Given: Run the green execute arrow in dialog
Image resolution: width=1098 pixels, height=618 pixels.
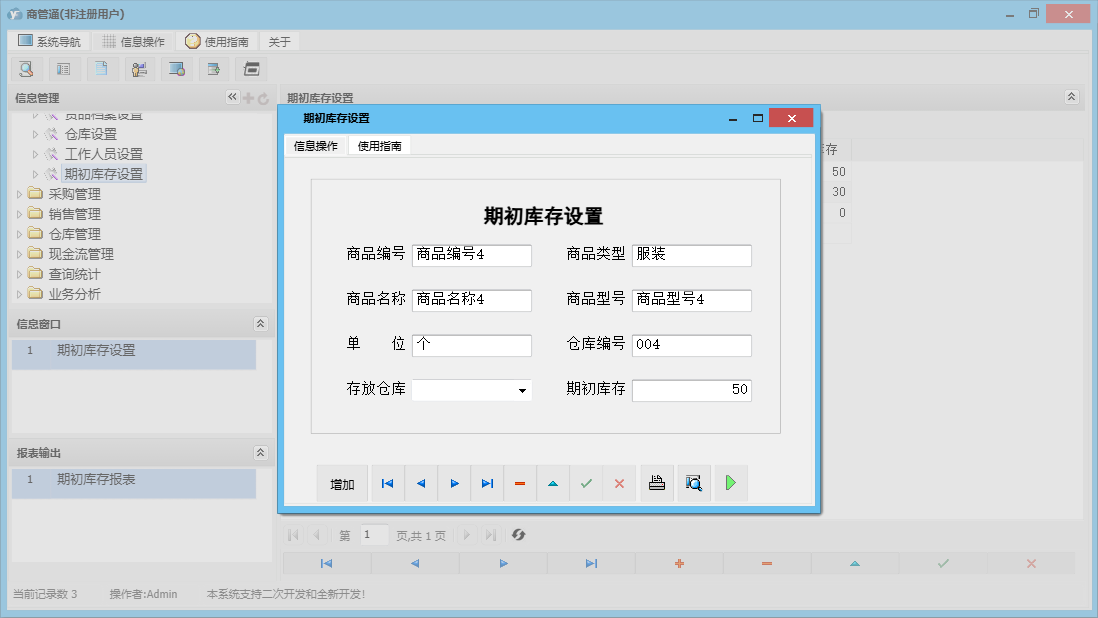Looking at the screenshot, I should [x=730, y=483].
